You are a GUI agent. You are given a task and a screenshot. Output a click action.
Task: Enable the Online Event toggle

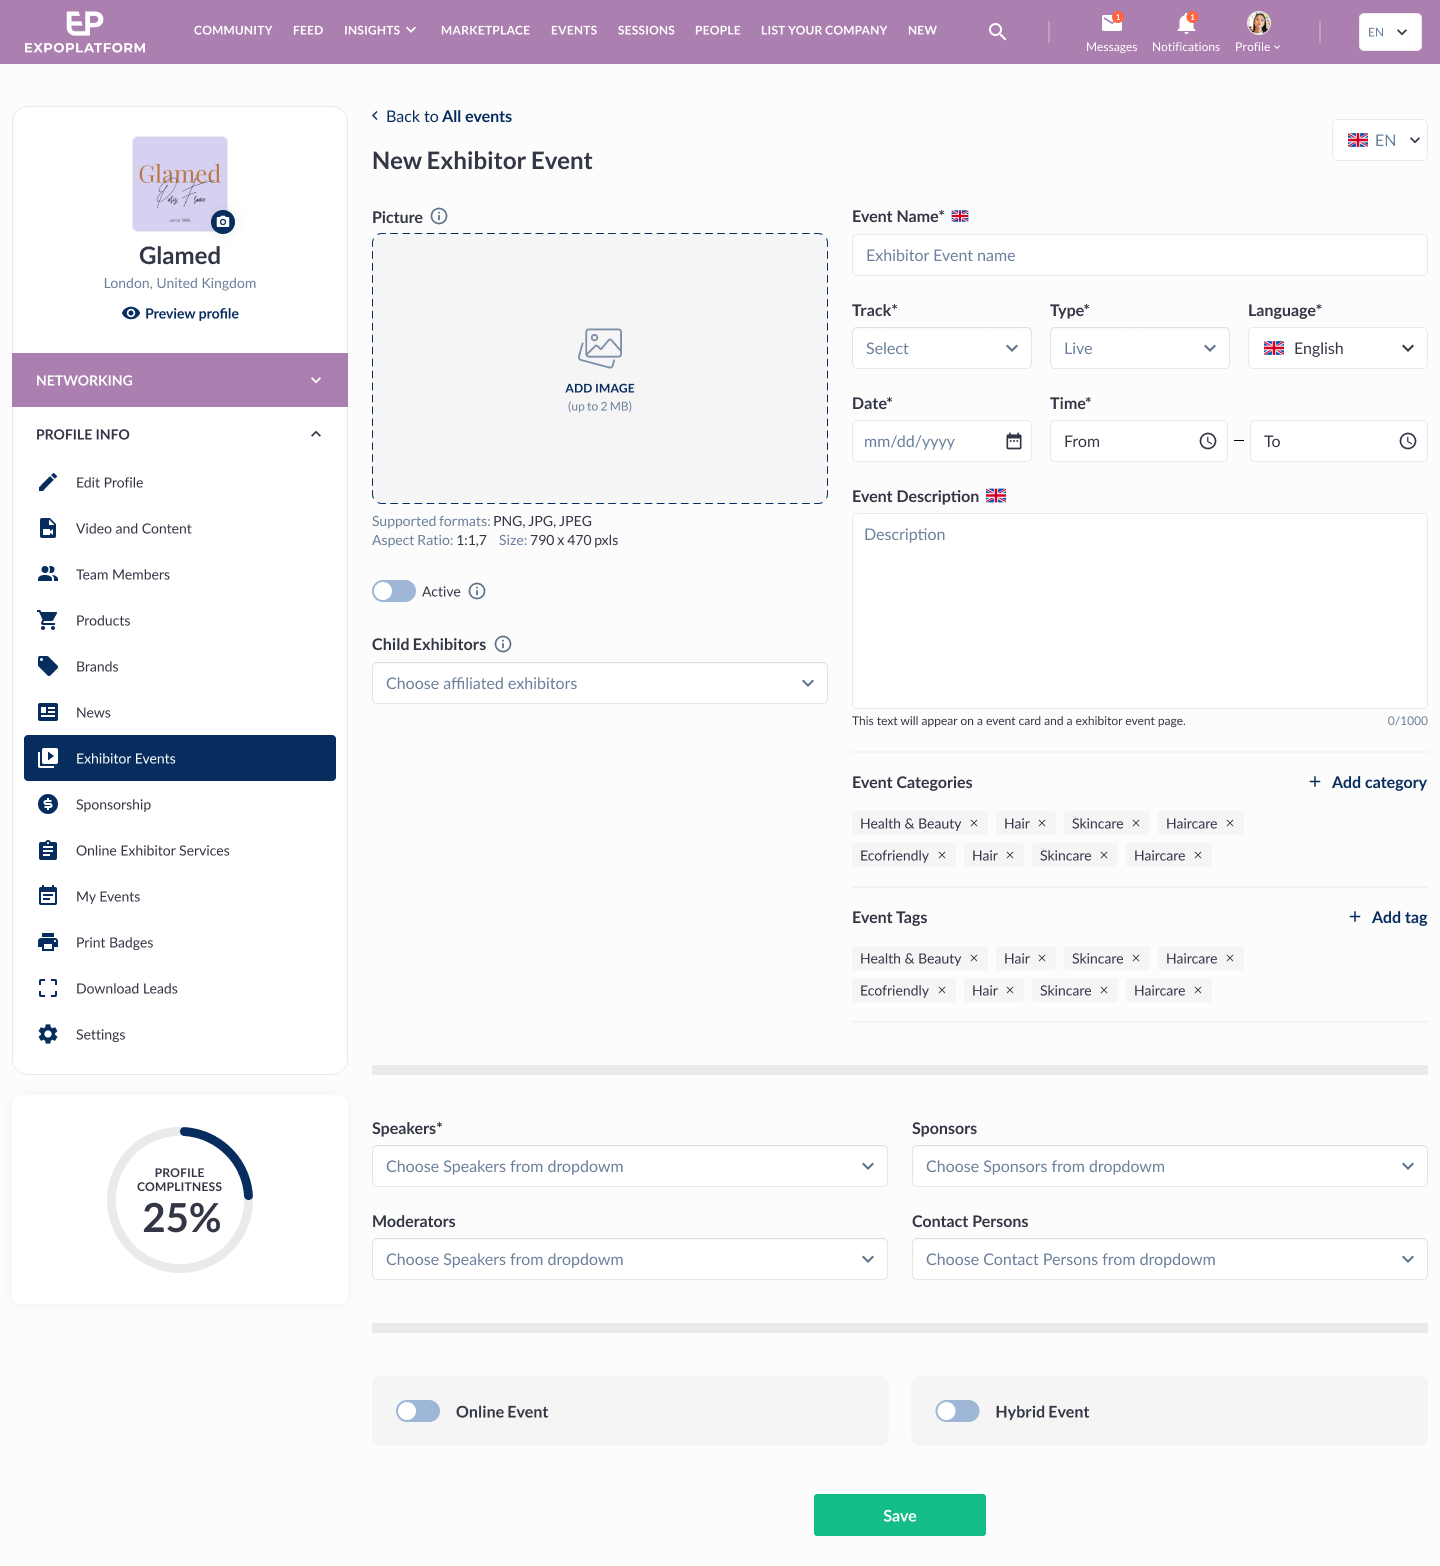pyautogui.click(x=418, y=1411)
